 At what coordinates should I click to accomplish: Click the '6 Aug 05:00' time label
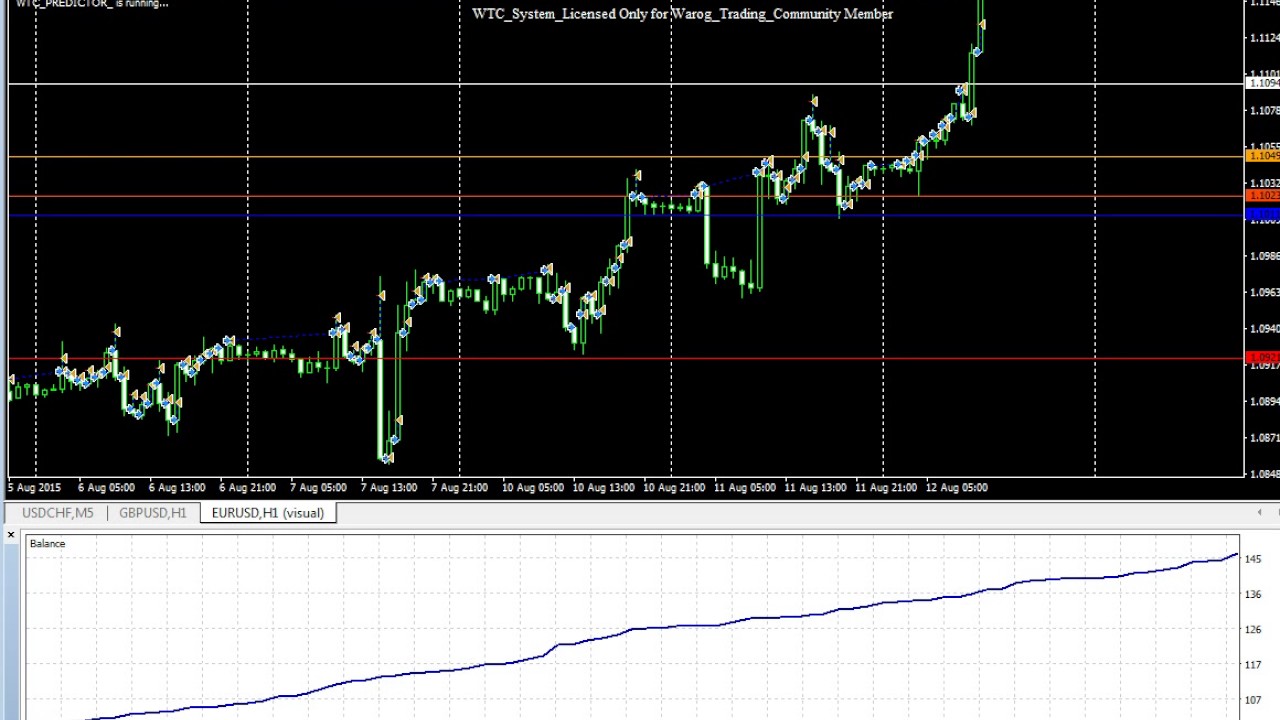click(105, 488)
